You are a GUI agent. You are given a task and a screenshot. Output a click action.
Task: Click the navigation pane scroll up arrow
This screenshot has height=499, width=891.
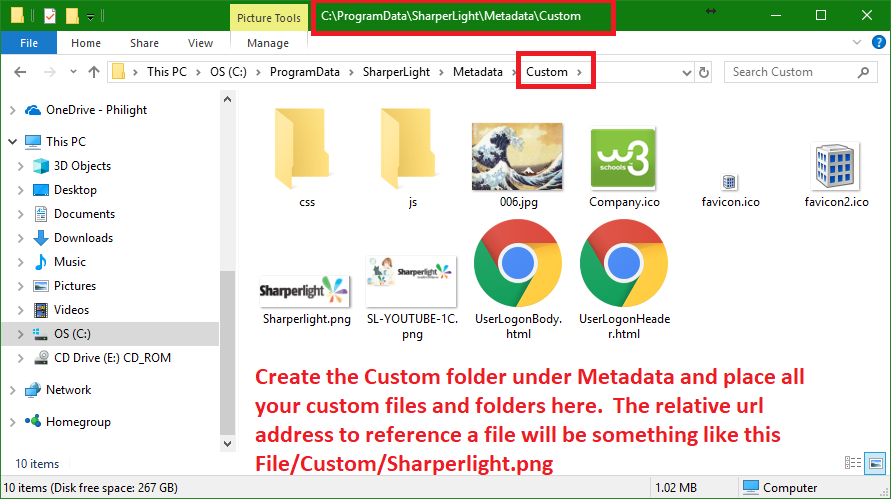pos(227,99)
